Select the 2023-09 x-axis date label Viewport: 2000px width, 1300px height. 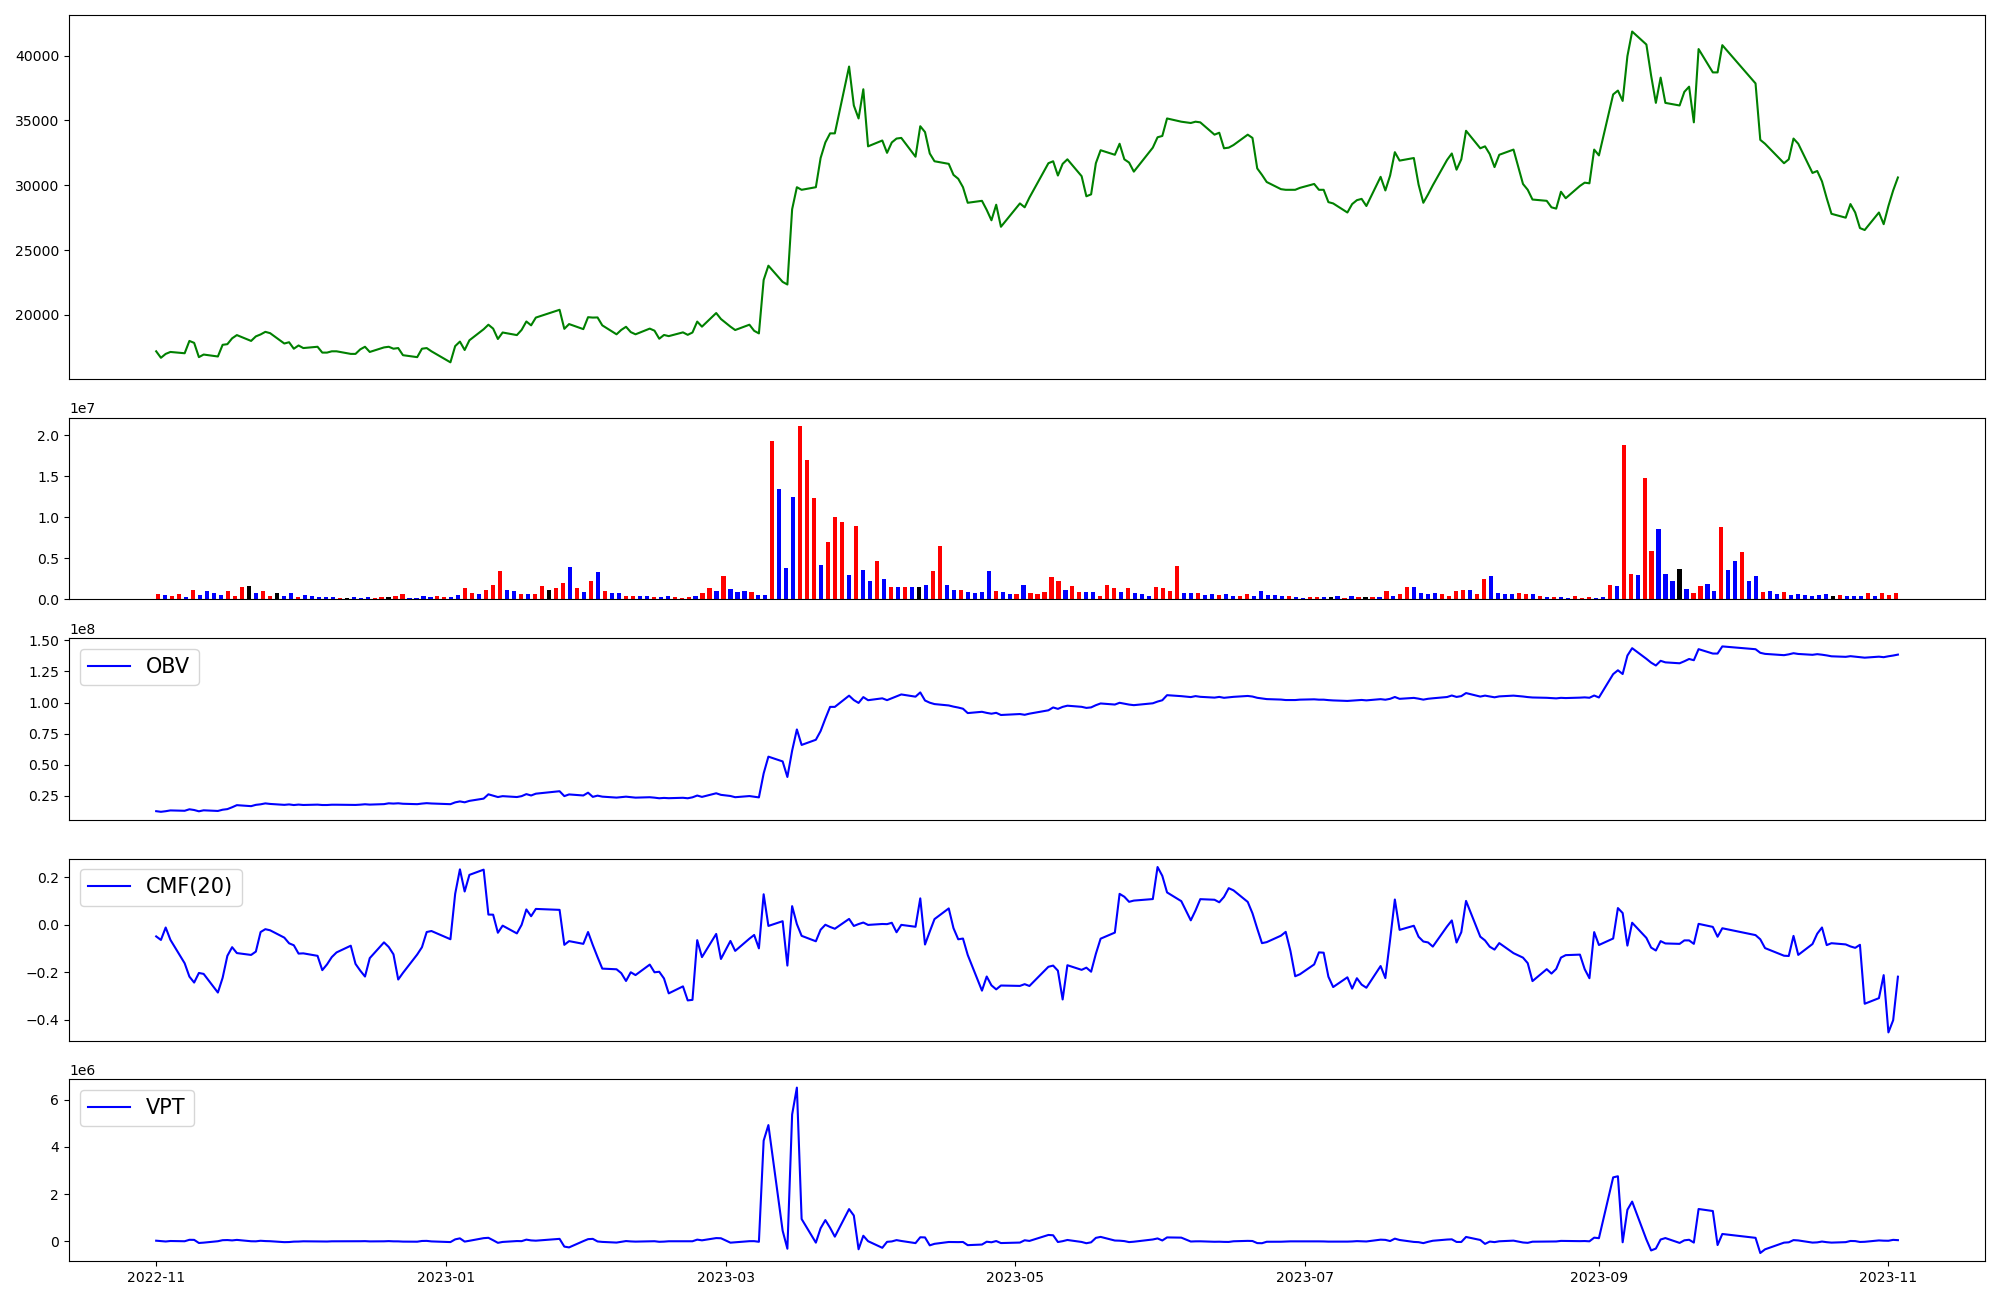point(1599,1277)
